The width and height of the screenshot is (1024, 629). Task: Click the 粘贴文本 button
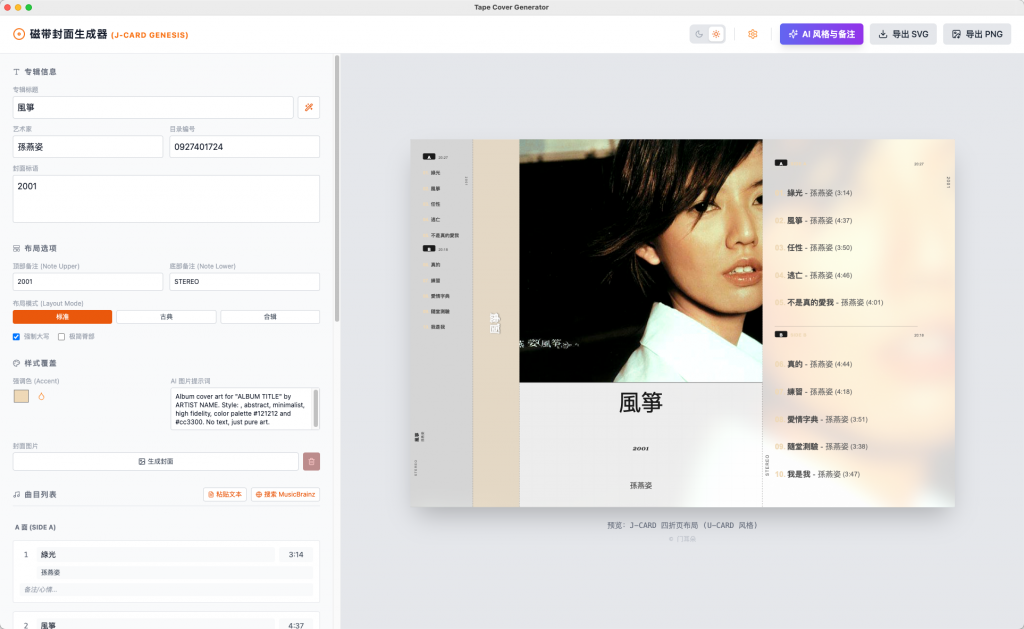(x=224, y=494)
